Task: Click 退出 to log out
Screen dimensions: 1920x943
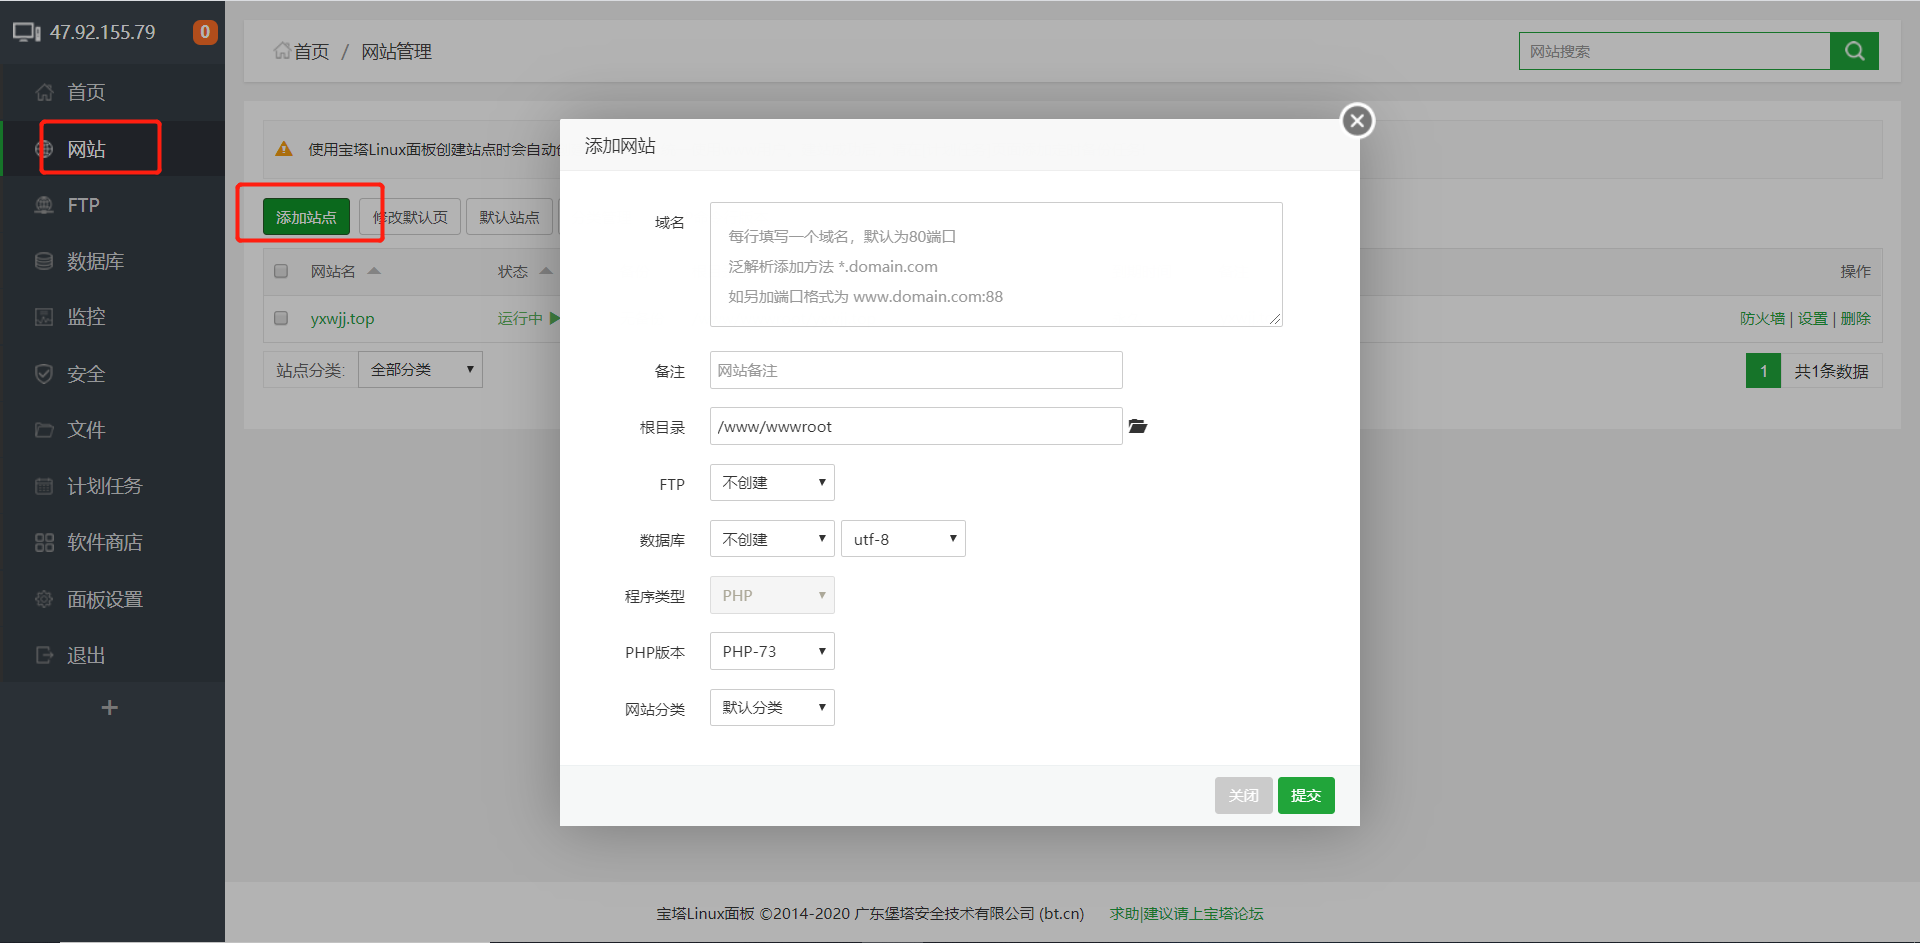Action: point(85,655)
